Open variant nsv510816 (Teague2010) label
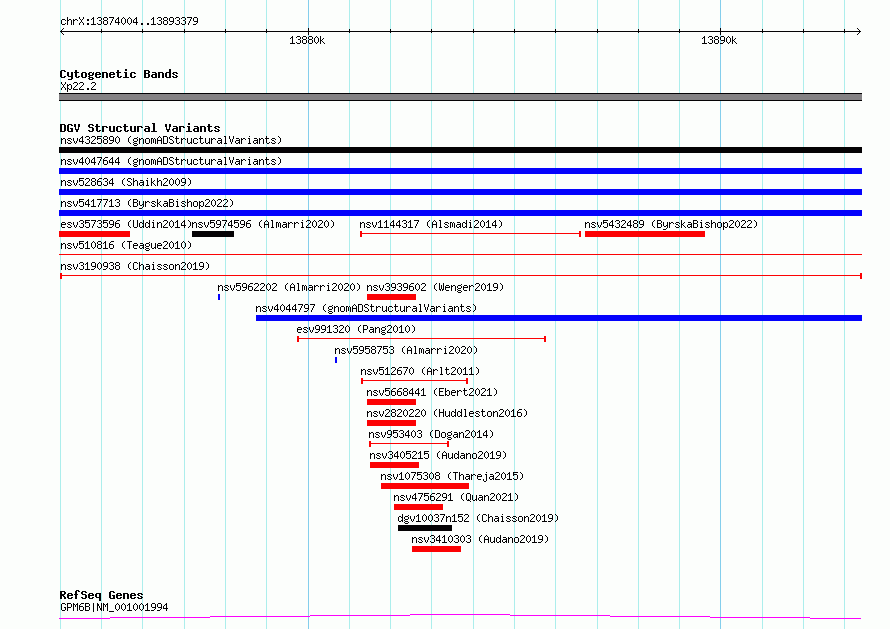The height and width of the screenshot is (629, 890). point(126,245)
